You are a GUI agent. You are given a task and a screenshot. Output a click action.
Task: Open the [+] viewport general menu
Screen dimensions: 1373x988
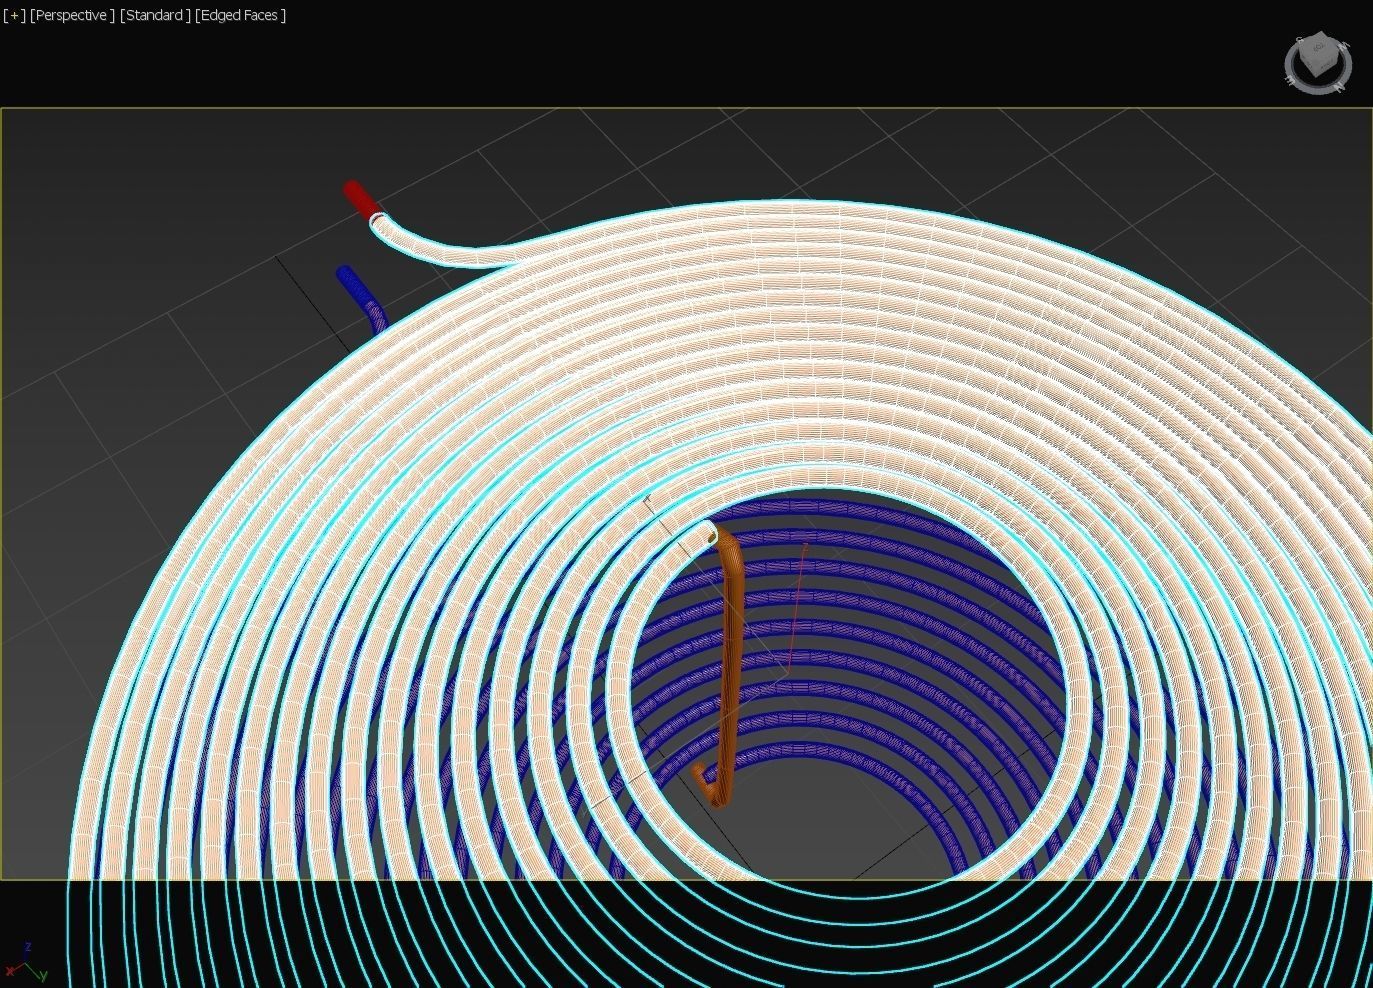(14, 15)
